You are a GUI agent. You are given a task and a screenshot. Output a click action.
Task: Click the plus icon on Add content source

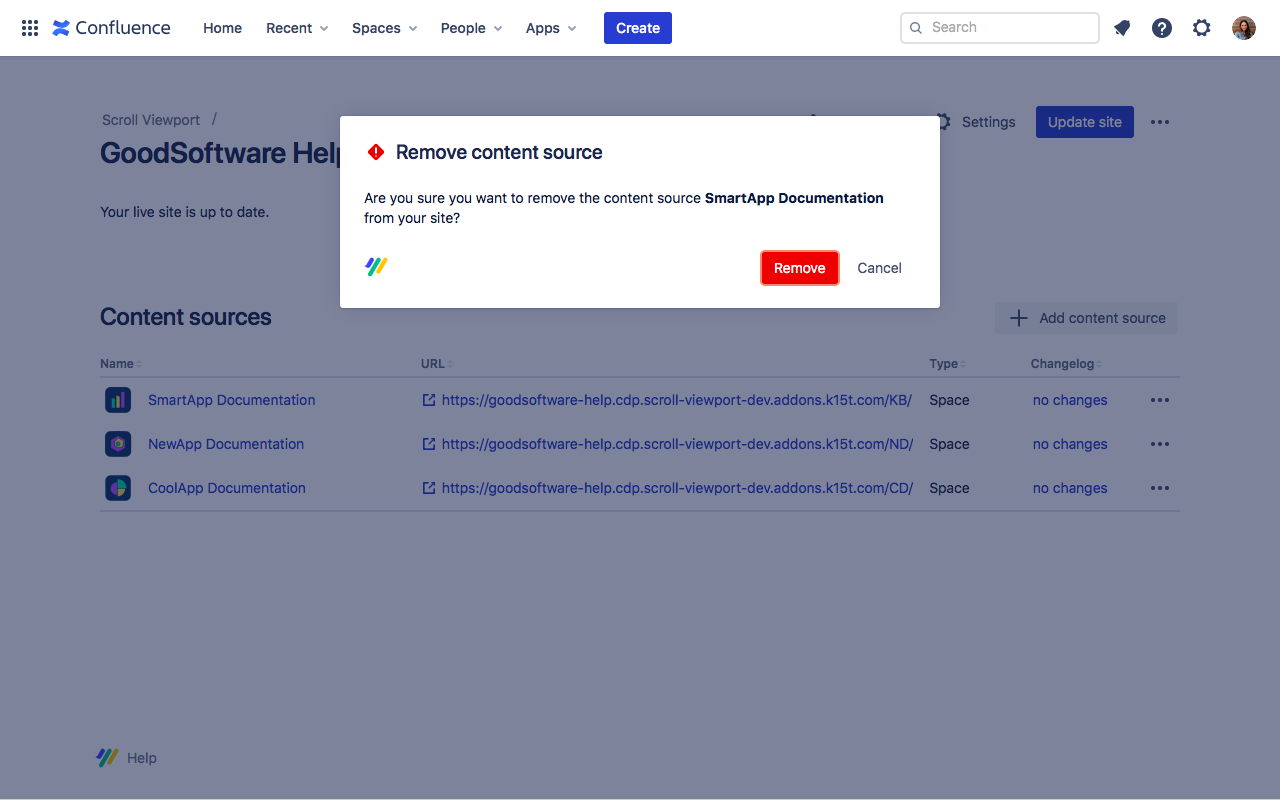tap(1018, 318)
